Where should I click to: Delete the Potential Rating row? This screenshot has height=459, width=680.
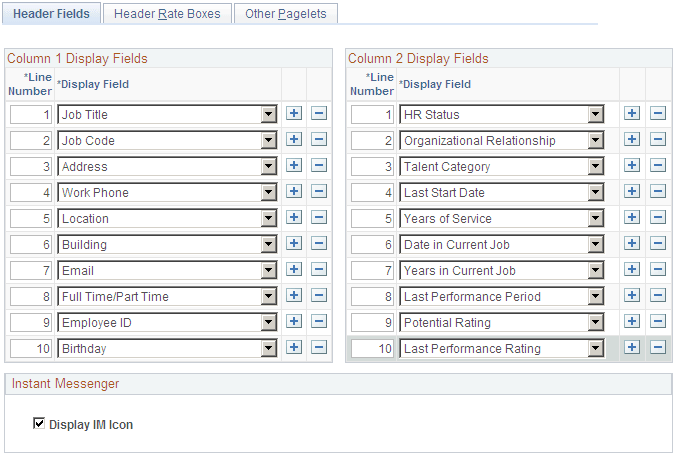click(x=658, y=322)
